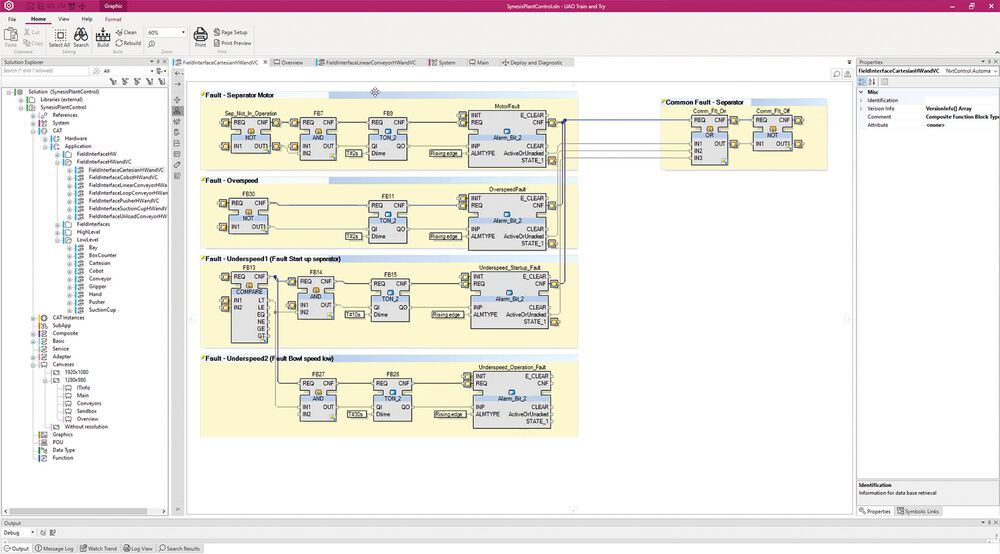Click the Clean build option
The image size is (1000, 554).
click(x=126, y=32)
